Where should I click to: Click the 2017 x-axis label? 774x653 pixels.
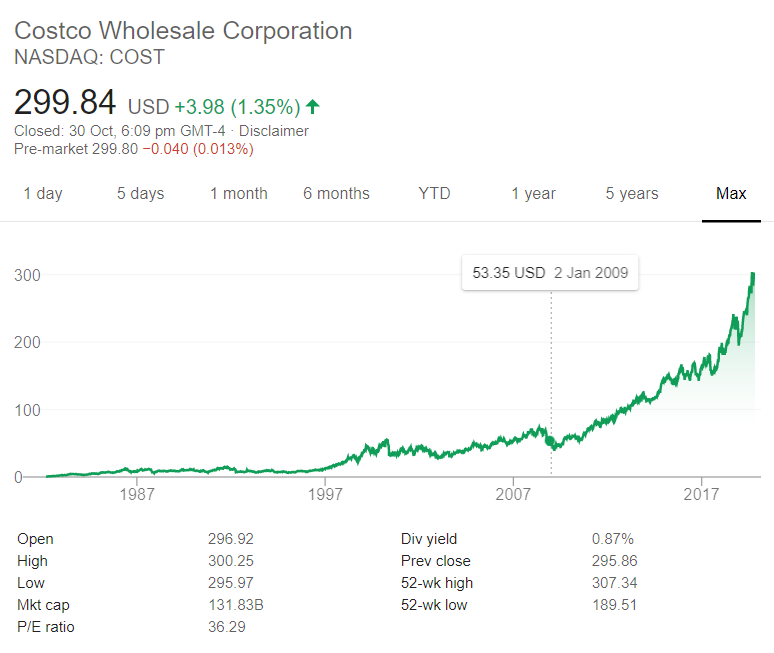click(x=703, y=495)
